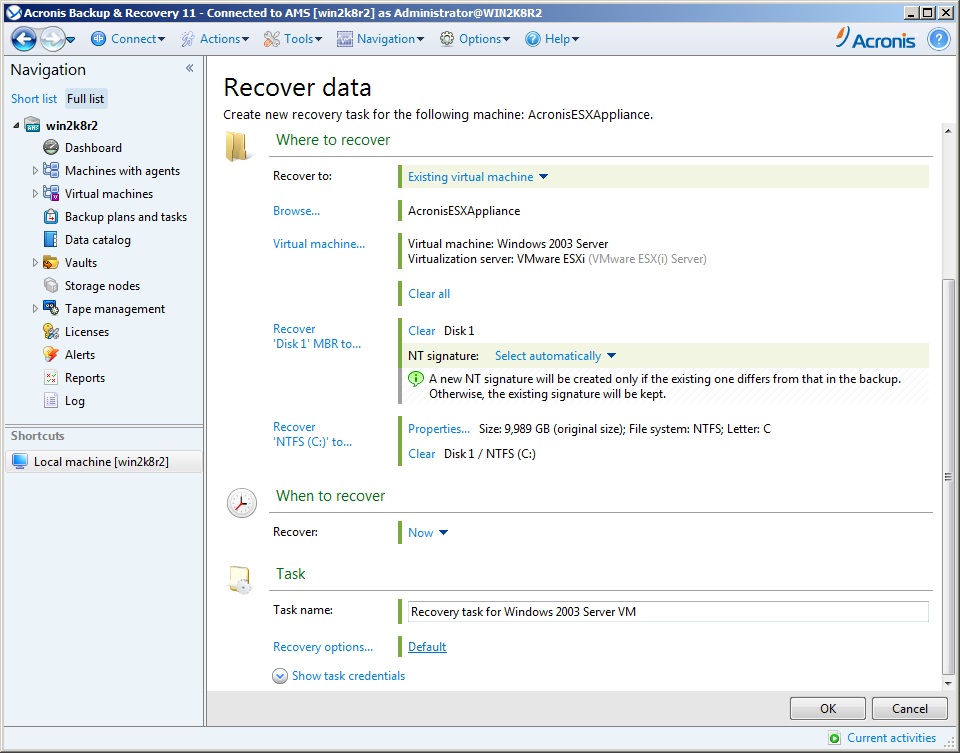Viewport: 960px width, 753px height.
Task: Click the Log icon
Action: 51,400
